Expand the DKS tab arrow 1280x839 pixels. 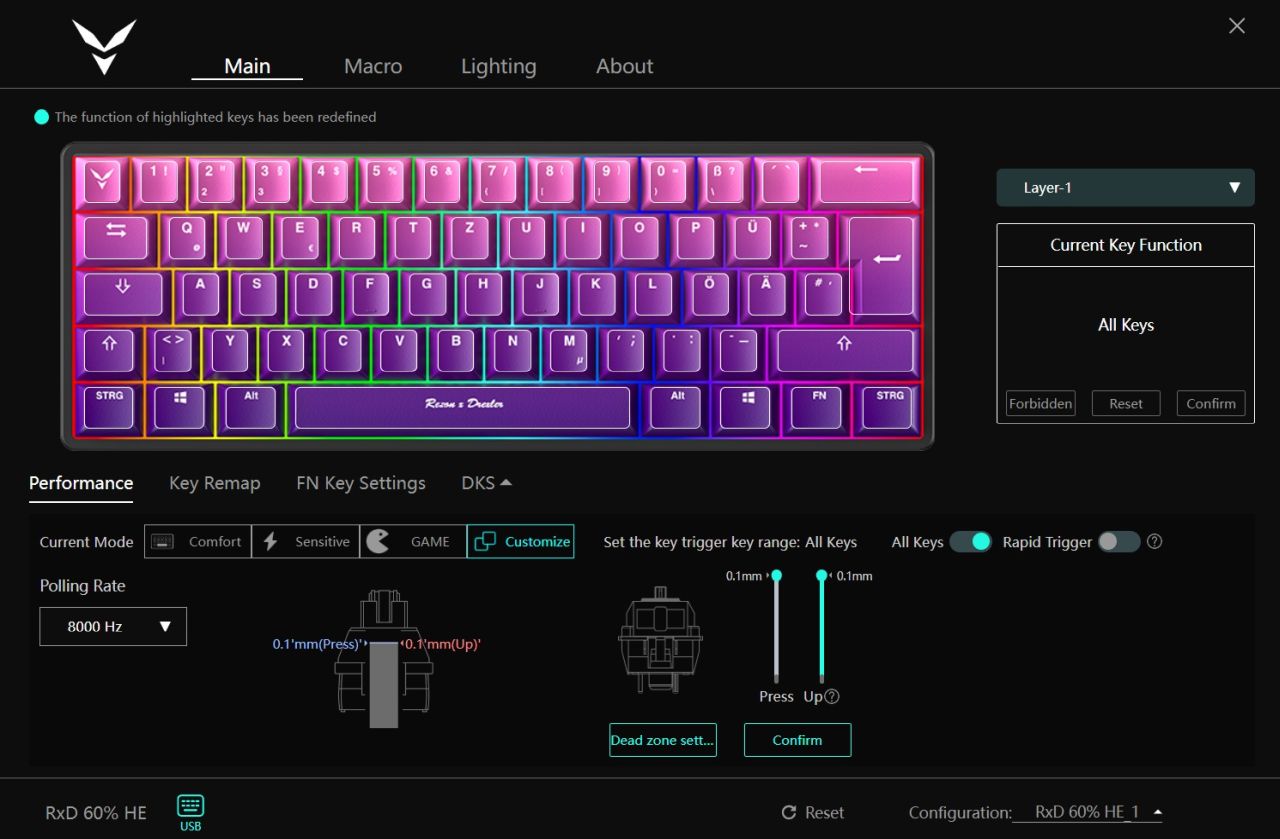point(506,482)
